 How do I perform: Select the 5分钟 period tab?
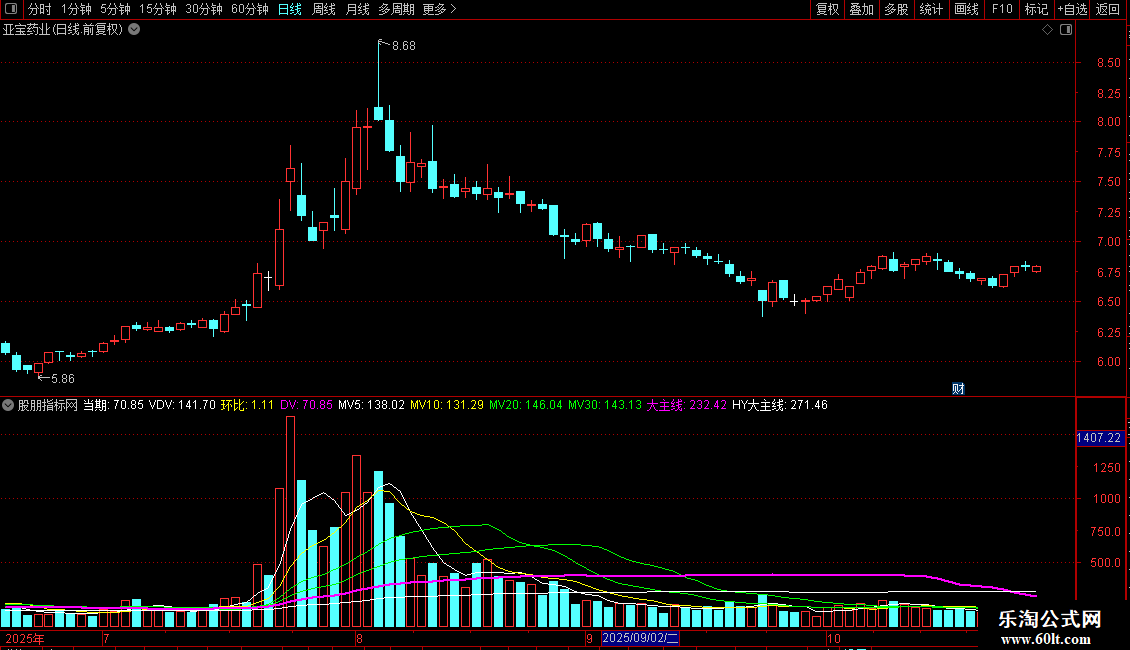click(x=115, y=9)
